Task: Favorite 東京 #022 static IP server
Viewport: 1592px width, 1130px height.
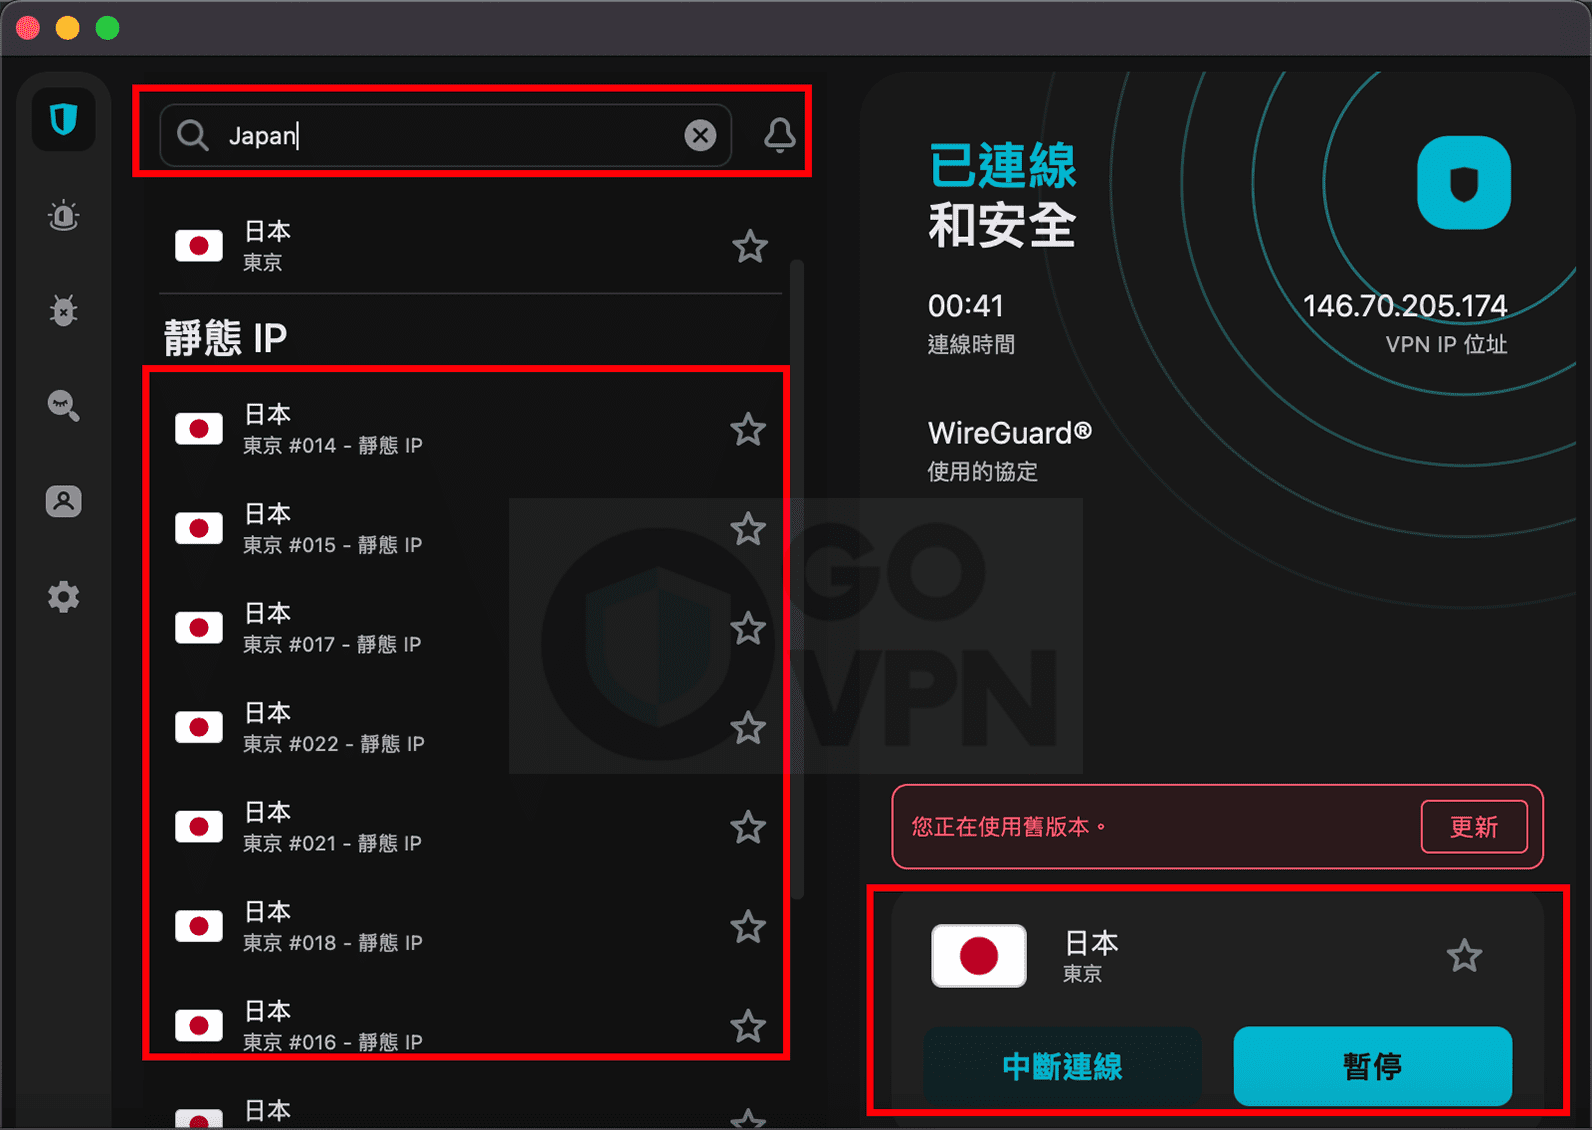Action: [748, 727]
